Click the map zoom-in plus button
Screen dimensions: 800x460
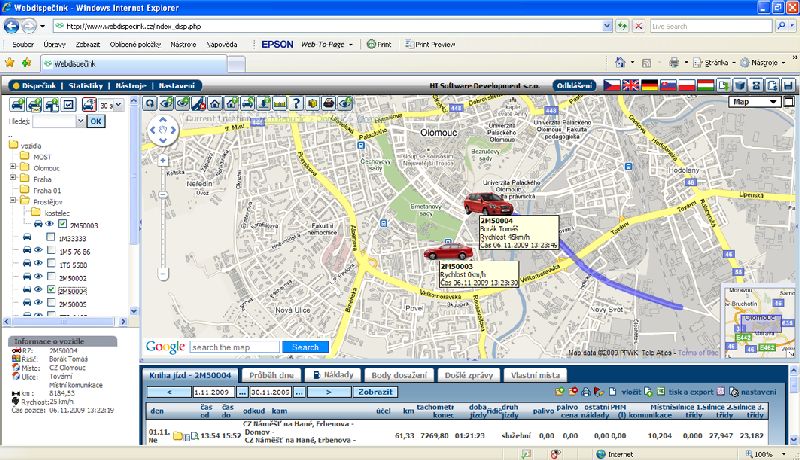(x=163, y=161)
